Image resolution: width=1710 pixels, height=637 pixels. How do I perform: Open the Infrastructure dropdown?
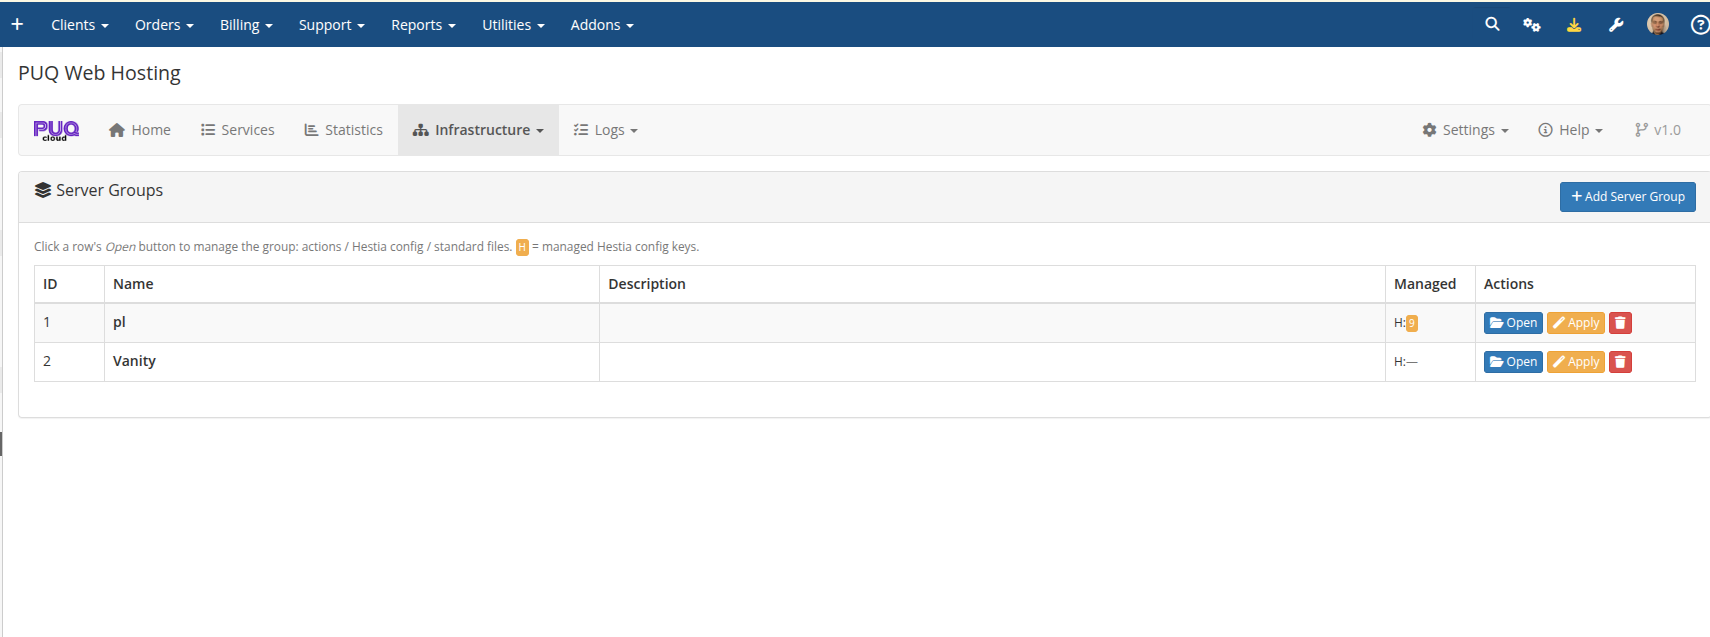click(x=478, y=130)
